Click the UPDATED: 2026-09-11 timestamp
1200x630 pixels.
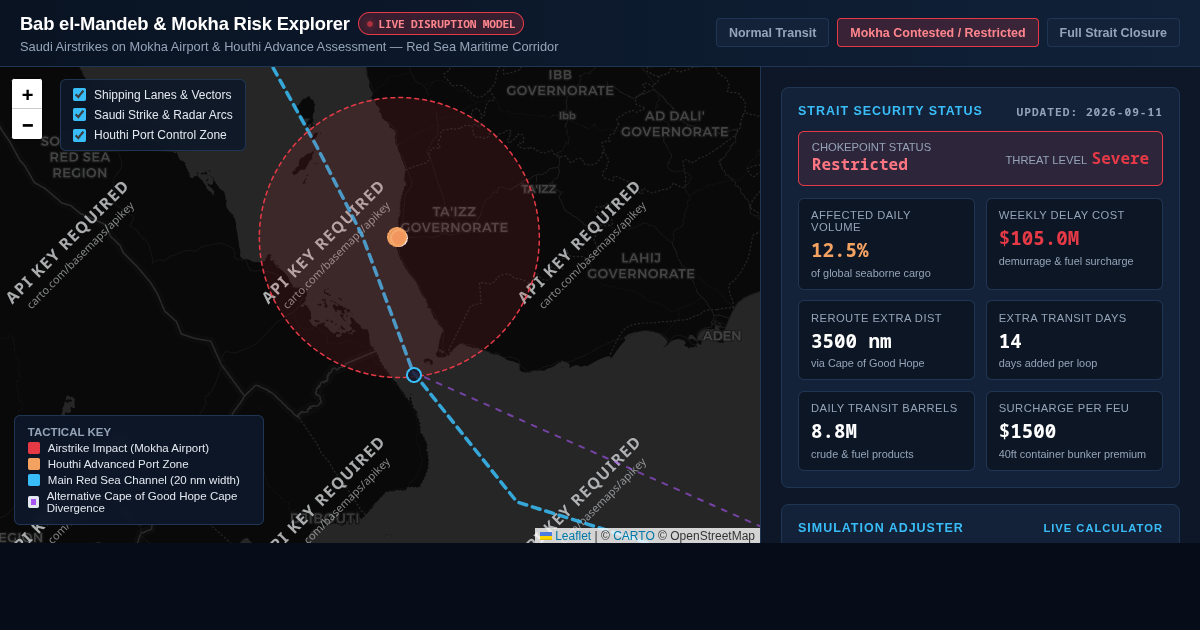(x=1089, y=112)
